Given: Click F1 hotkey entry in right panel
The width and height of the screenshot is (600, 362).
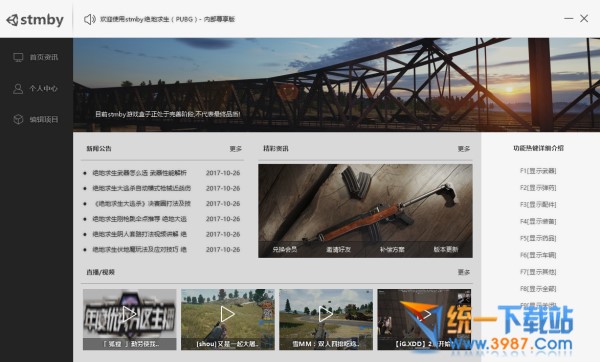Looking at the screenshot, I should [x=538, y=171].
